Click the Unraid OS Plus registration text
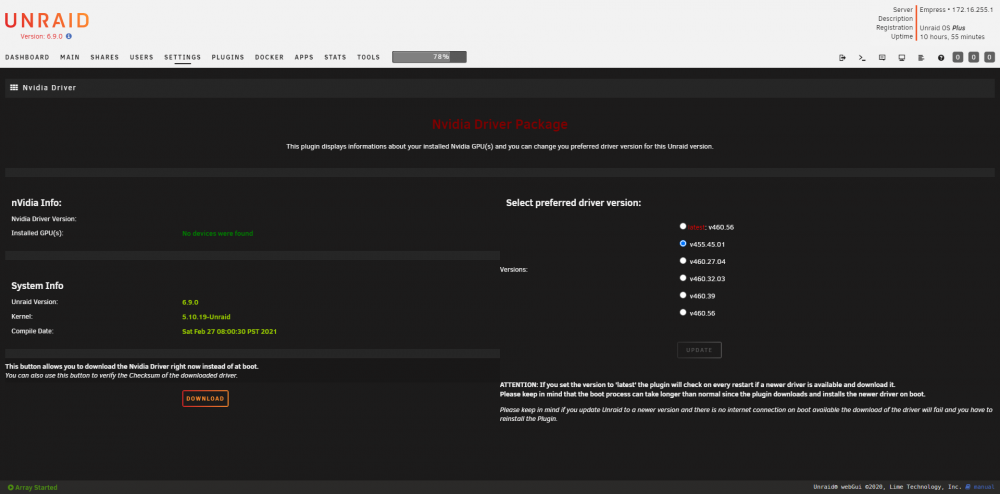 [x=943, y=28]
